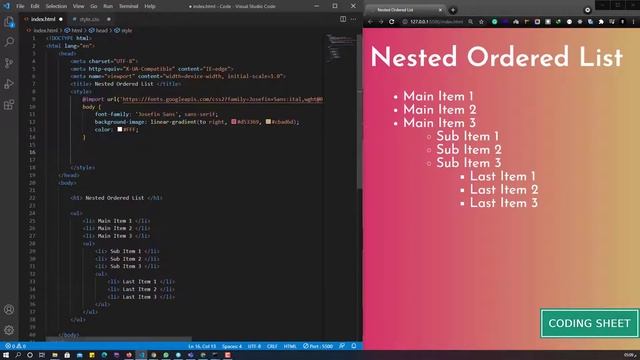
Task: Open the browser extensions puzzle icon
Action: tap(601, 22)
